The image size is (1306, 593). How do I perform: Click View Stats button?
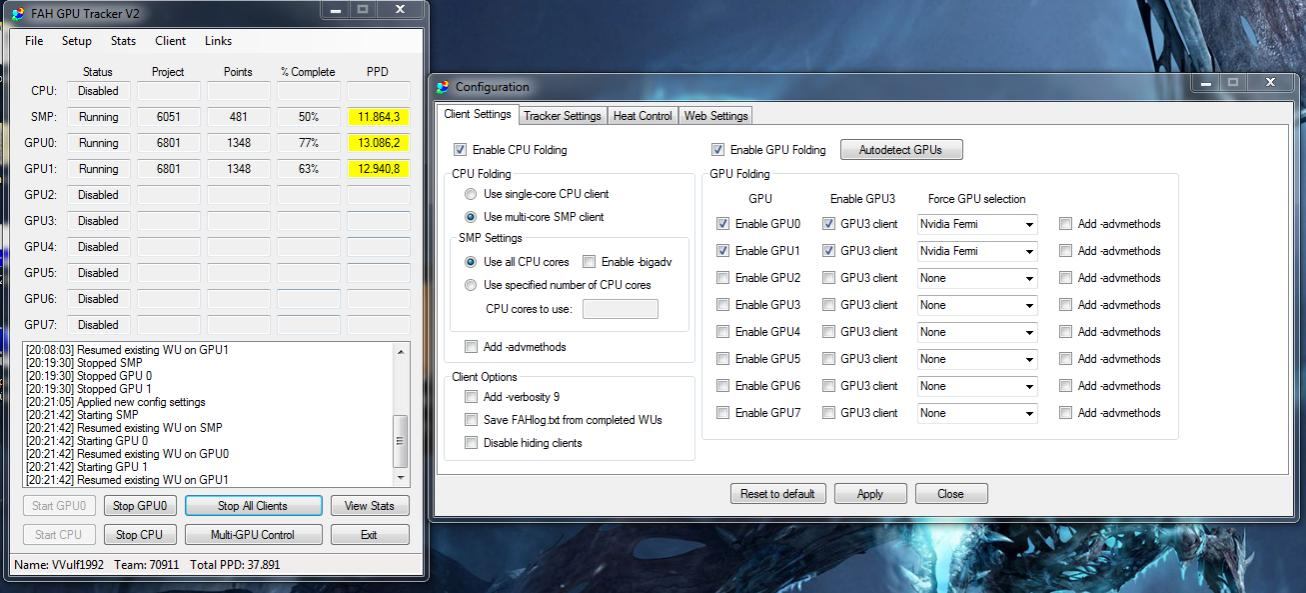tap(370, 506)
